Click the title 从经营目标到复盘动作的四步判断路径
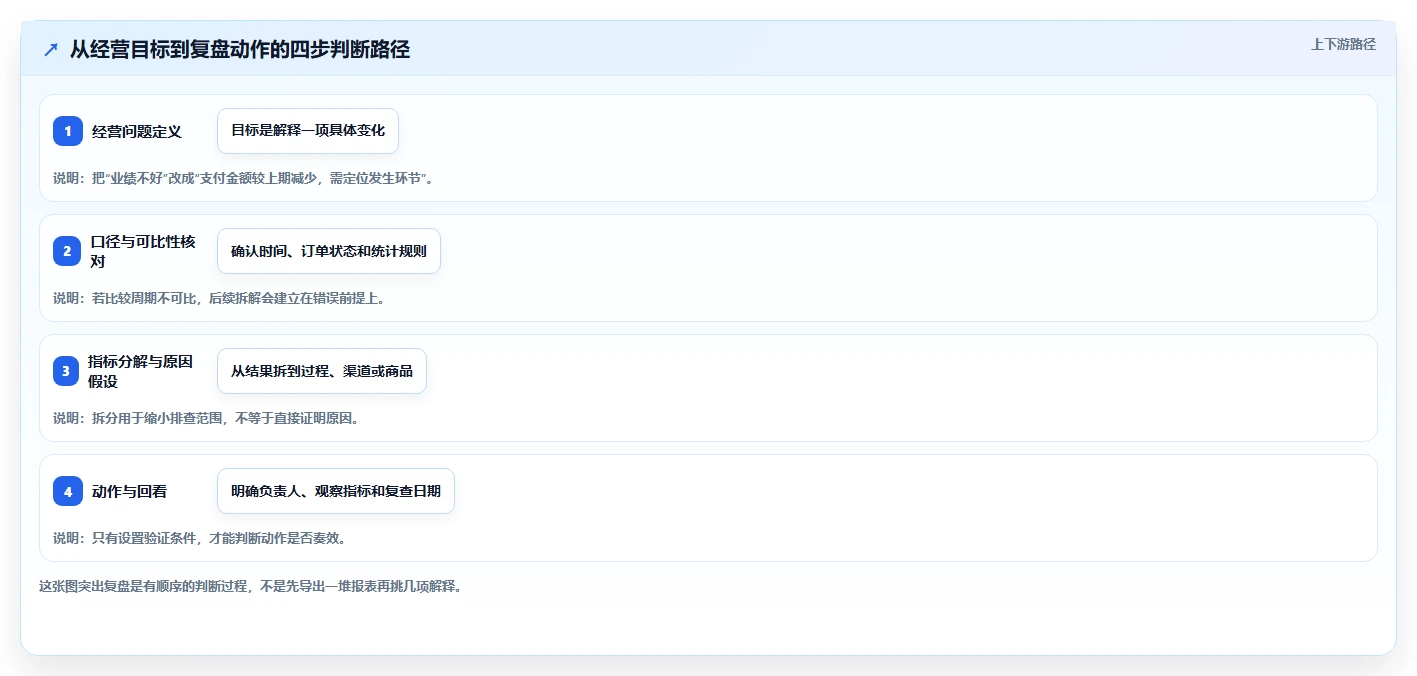Viewport: 1417px width, 676px height. click(240, 49)
